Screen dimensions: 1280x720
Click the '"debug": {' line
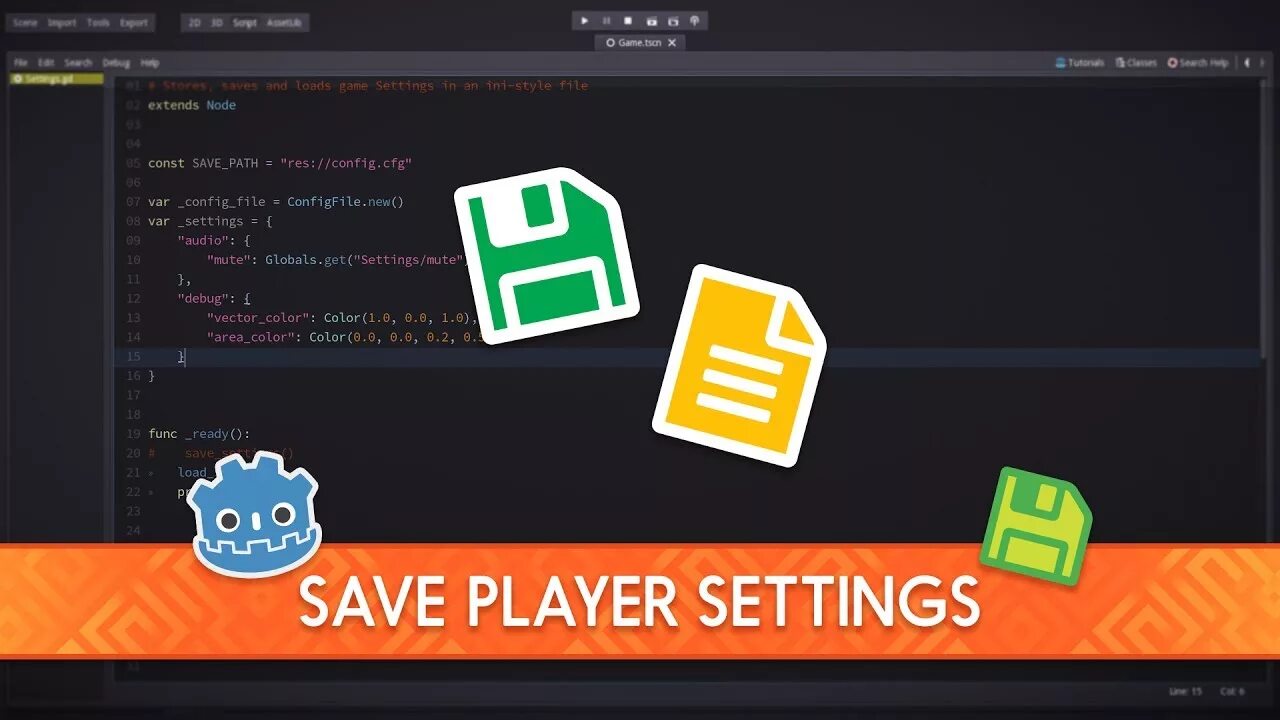(214, 298)
